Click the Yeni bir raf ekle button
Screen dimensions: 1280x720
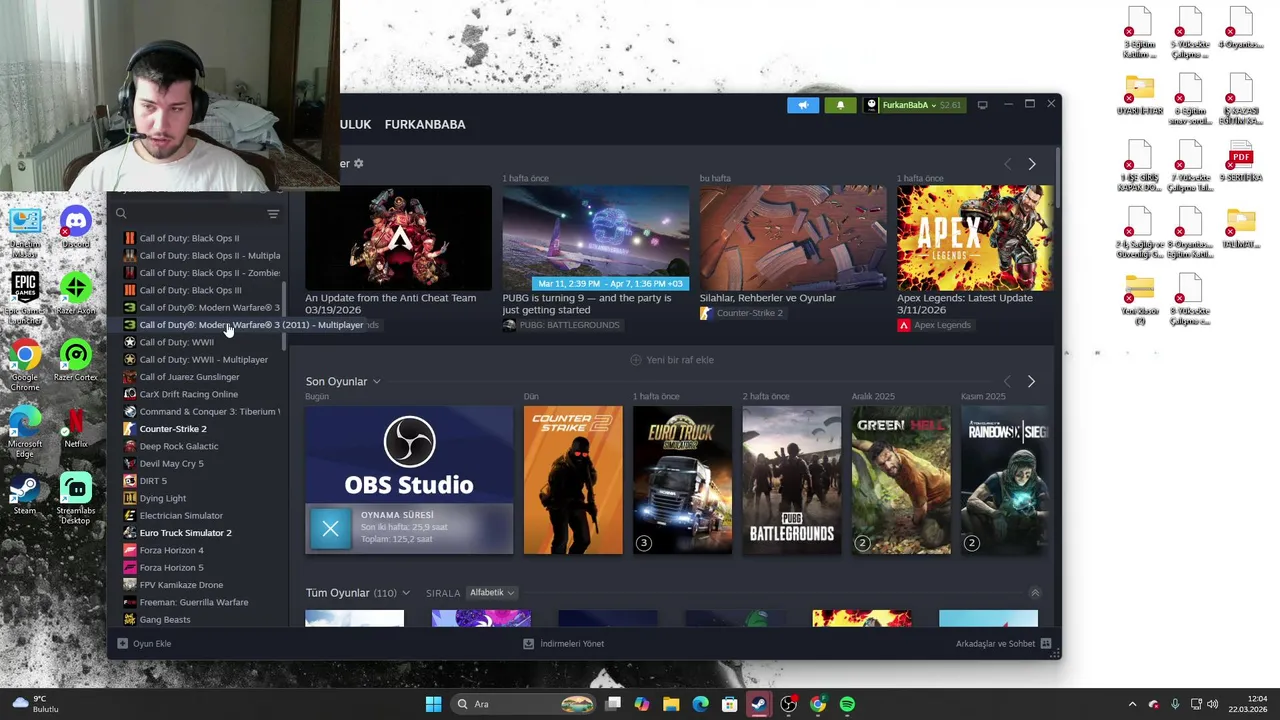[x=672, y=360]
